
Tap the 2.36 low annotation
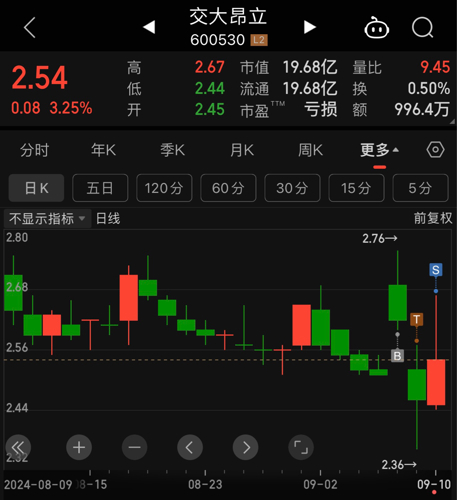click(399, 464)
